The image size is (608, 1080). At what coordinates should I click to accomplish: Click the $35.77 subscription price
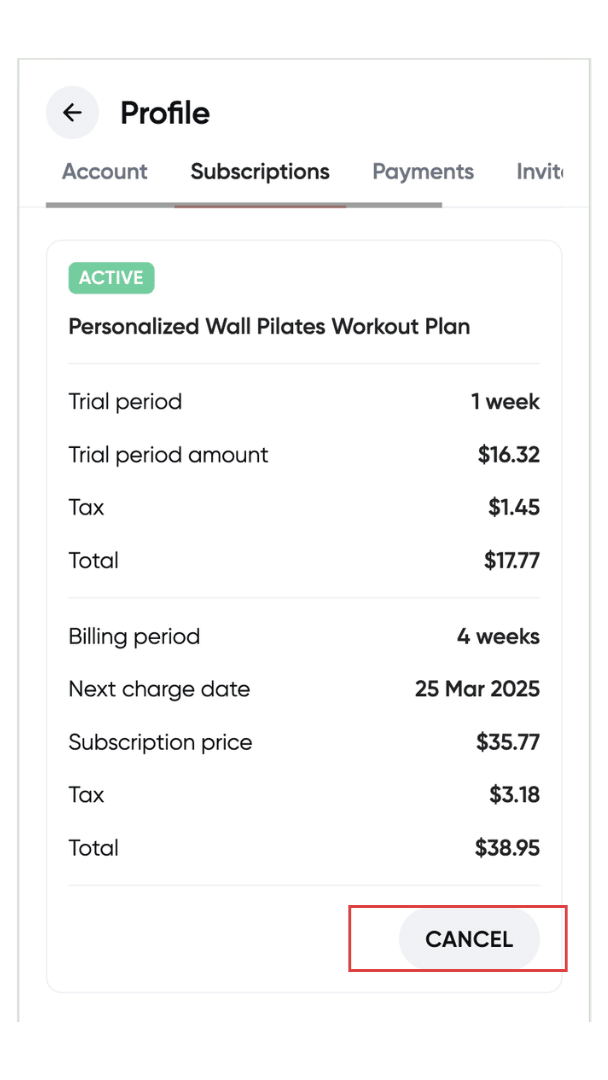[x=507, y=743]
